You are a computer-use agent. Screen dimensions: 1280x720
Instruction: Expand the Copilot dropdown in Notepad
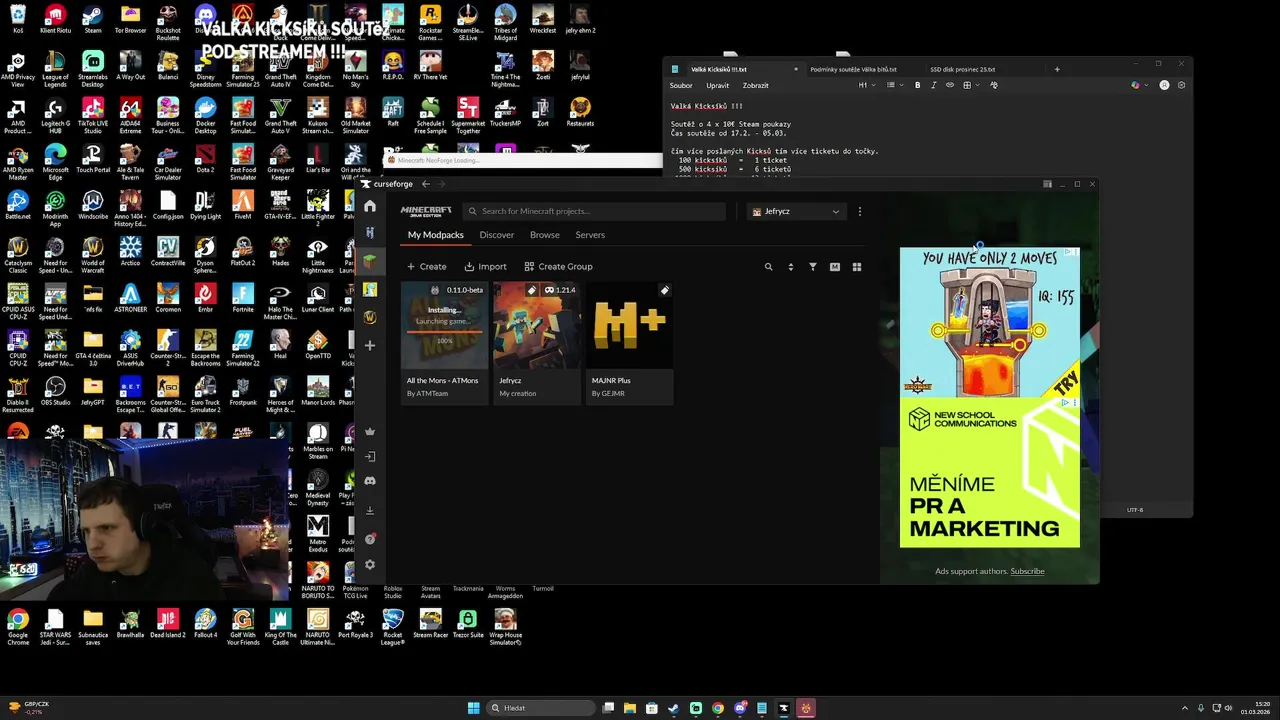(1138, 86)
